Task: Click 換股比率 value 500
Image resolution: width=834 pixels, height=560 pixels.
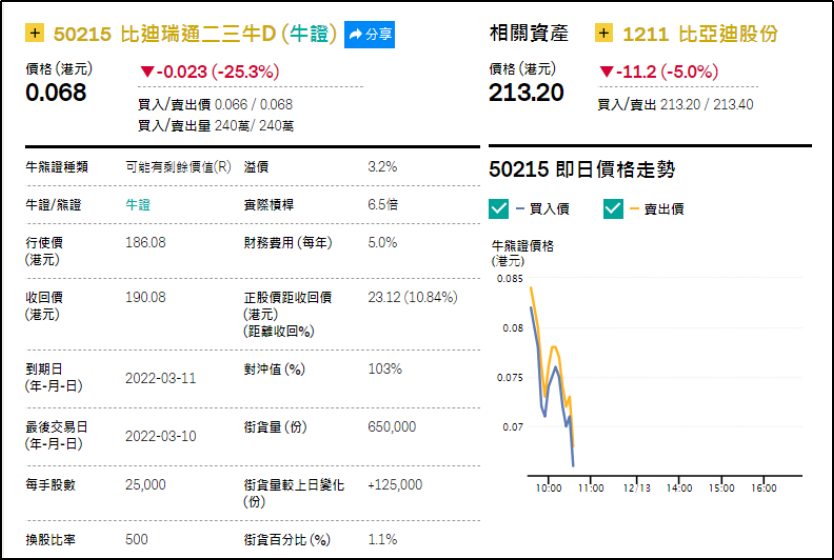Action: pos(137,539)
